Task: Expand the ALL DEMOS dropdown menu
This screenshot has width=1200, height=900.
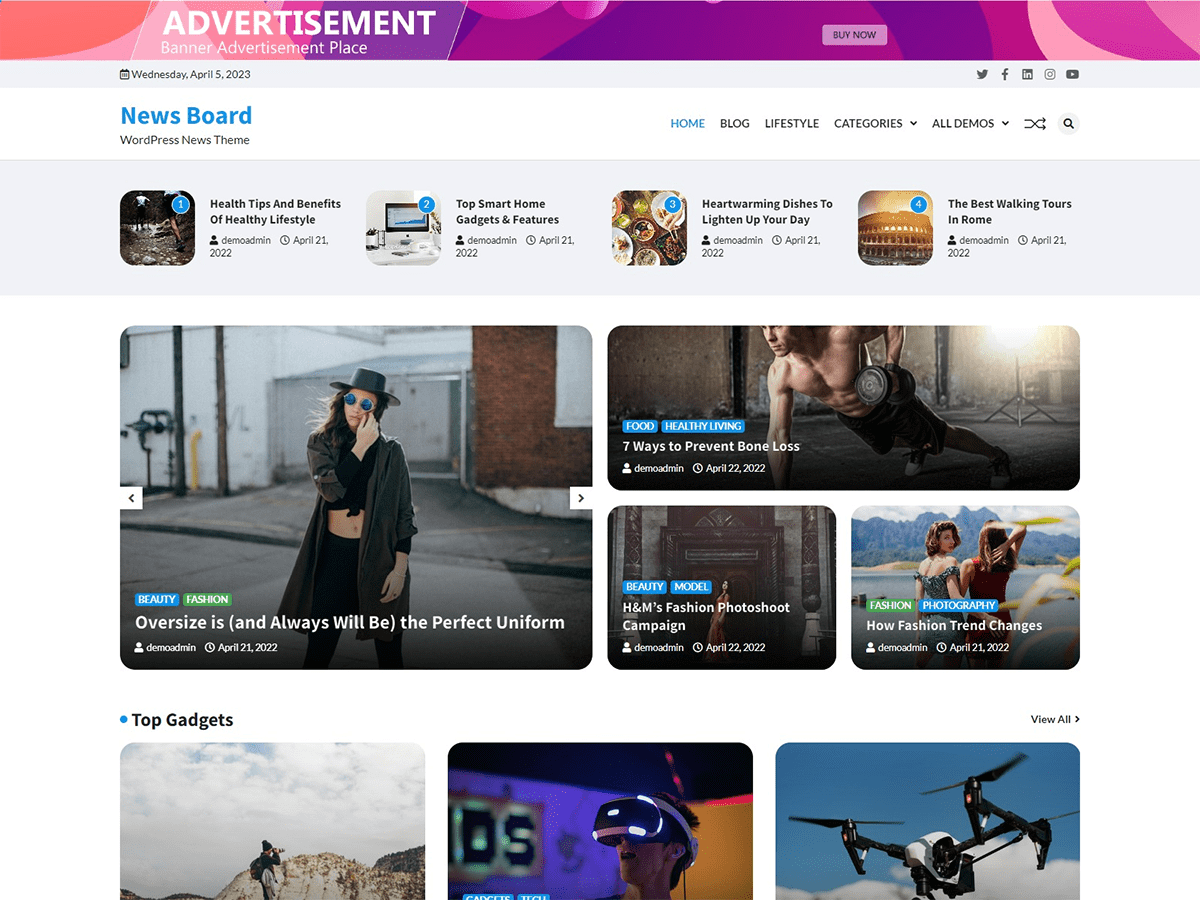Action: [963, 123]
